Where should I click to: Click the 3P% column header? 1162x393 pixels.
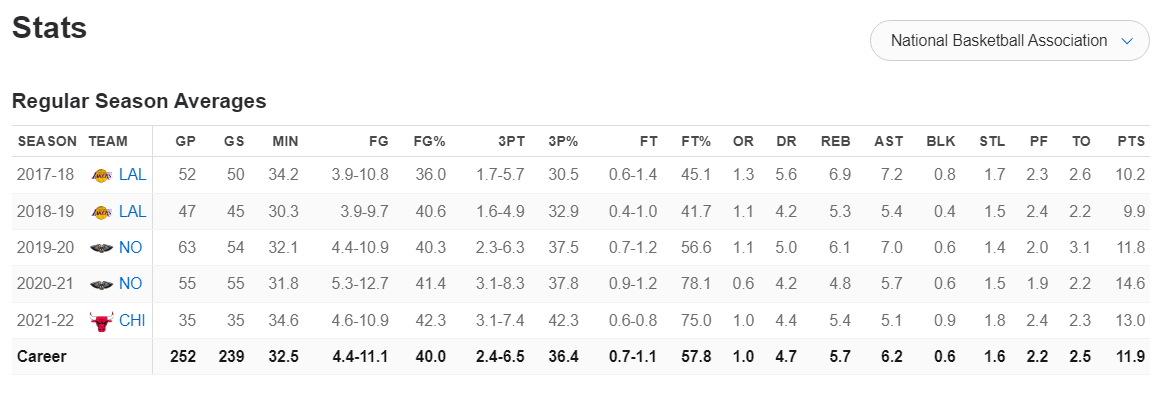coord(562,141)
